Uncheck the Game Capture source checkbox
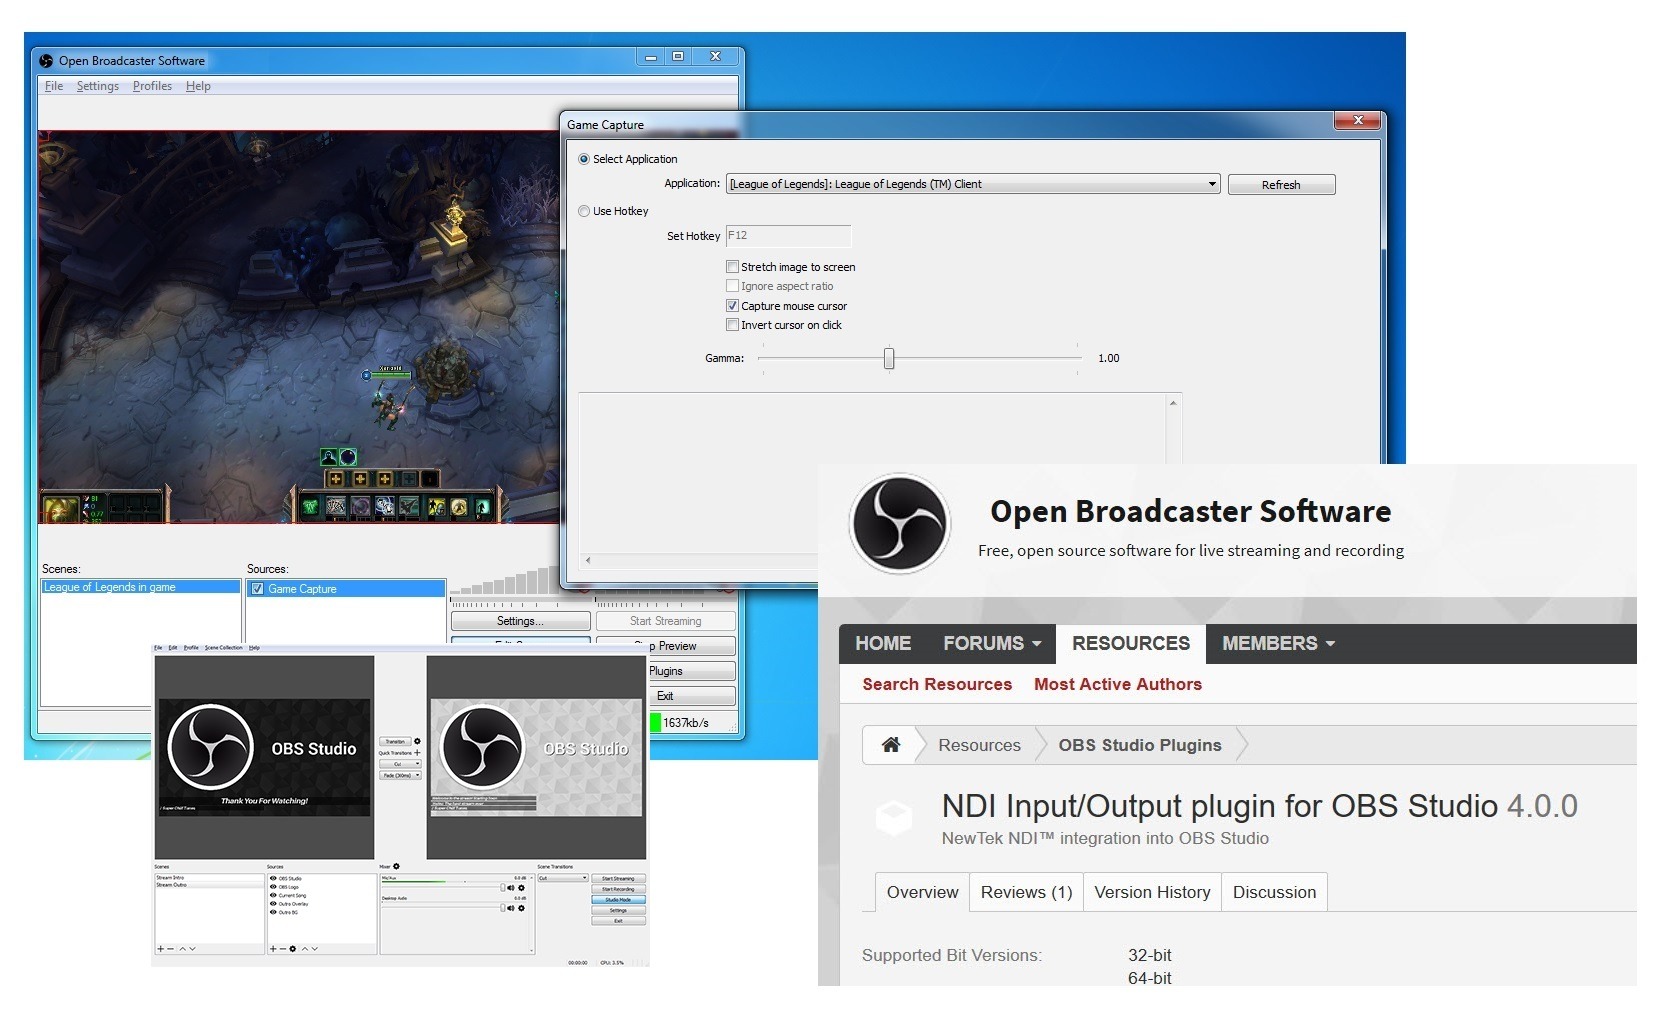Image resolution: width=1668 pixels, height=1014 pixels. point(257,589)
